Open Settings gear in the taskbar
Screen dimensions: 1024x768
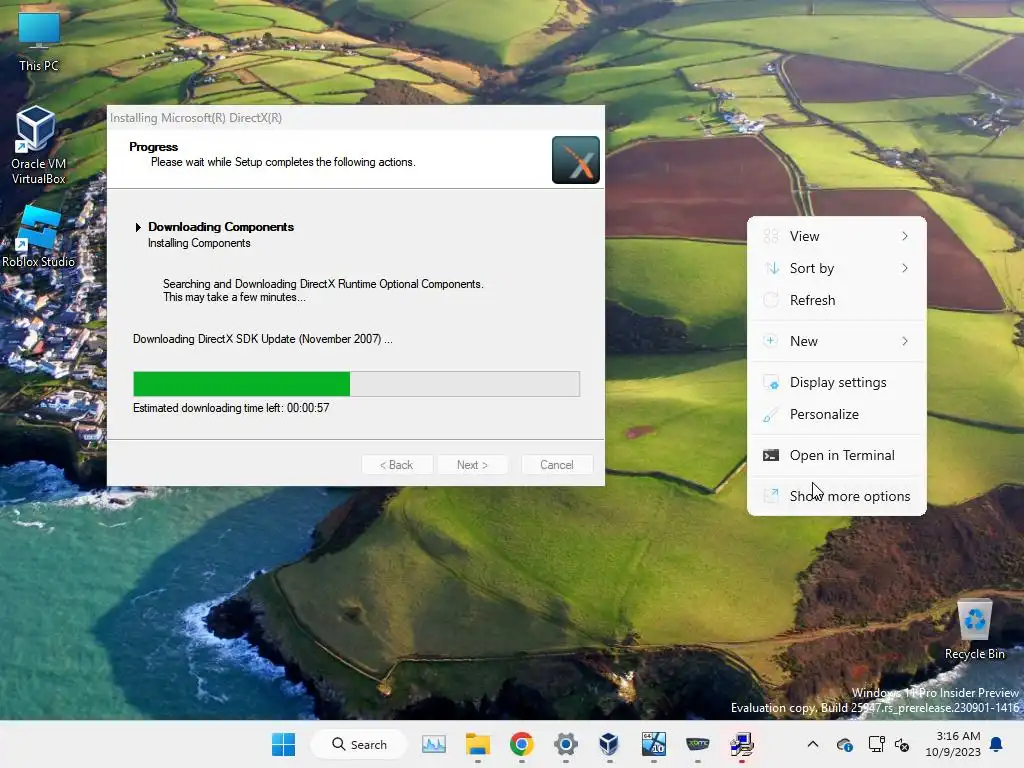tap(566, 744)
